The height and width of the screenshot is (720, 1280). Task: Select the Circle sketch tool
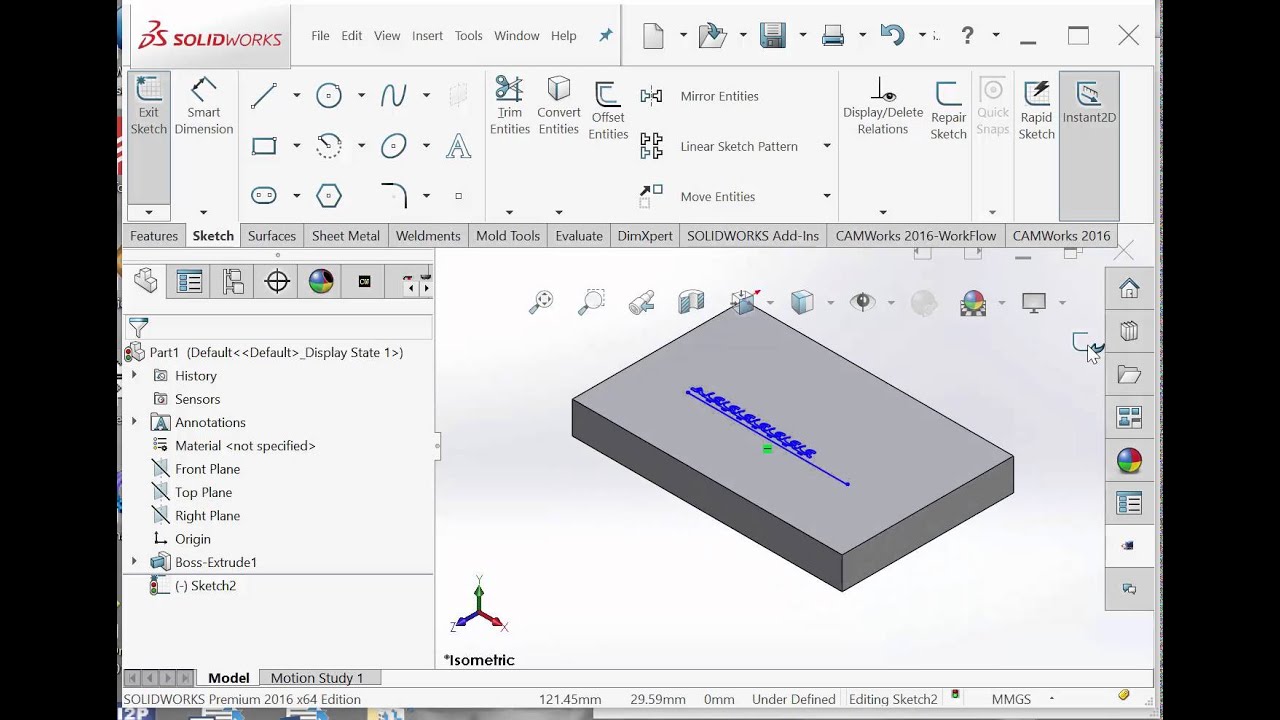pos(329,96)
